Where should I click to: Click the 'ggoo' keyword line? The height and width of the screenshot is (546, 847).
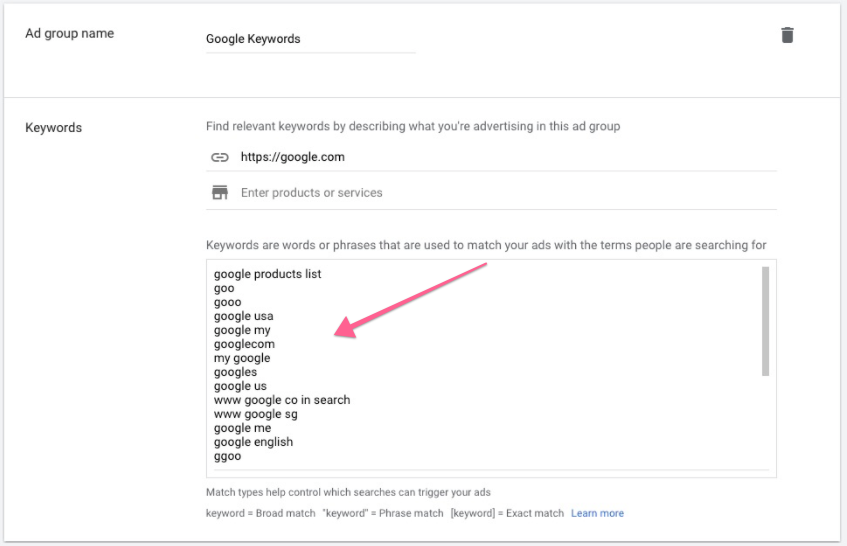click(x=227, y=456)
